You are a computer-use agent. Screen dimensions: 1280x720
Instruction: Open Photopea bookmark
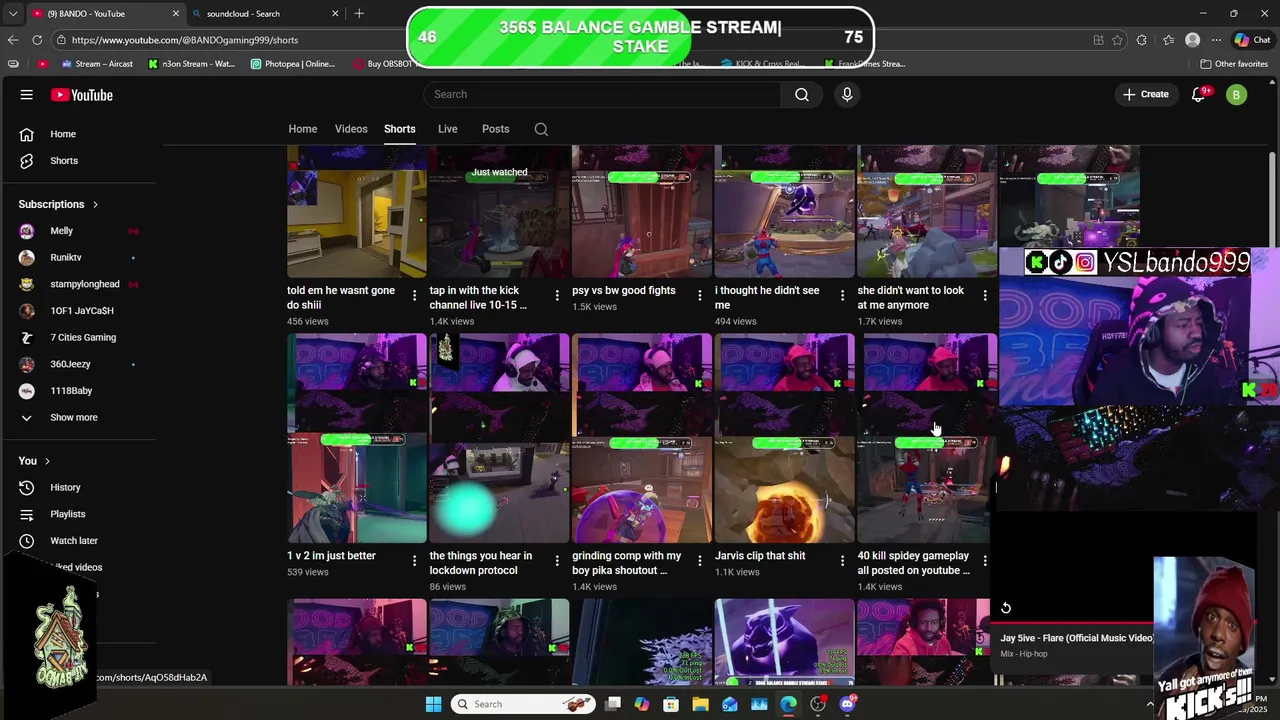coord(292,64)
